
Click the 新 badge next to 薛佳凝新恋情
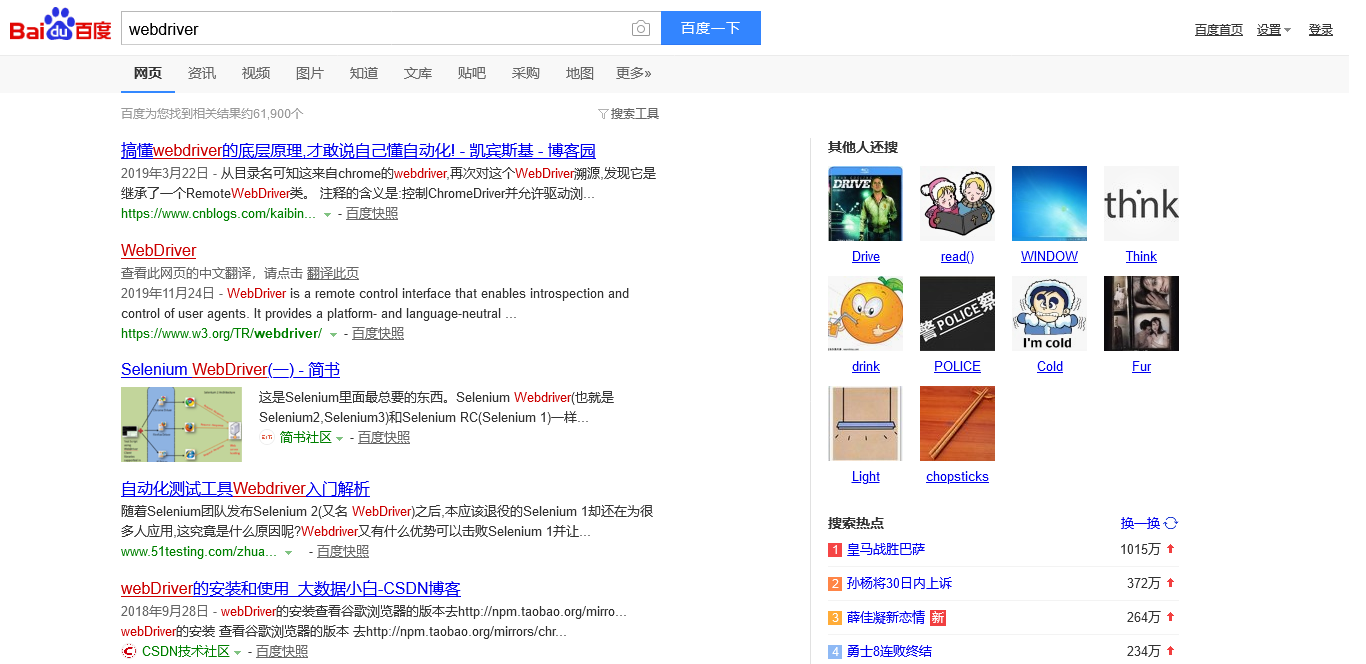937,618
